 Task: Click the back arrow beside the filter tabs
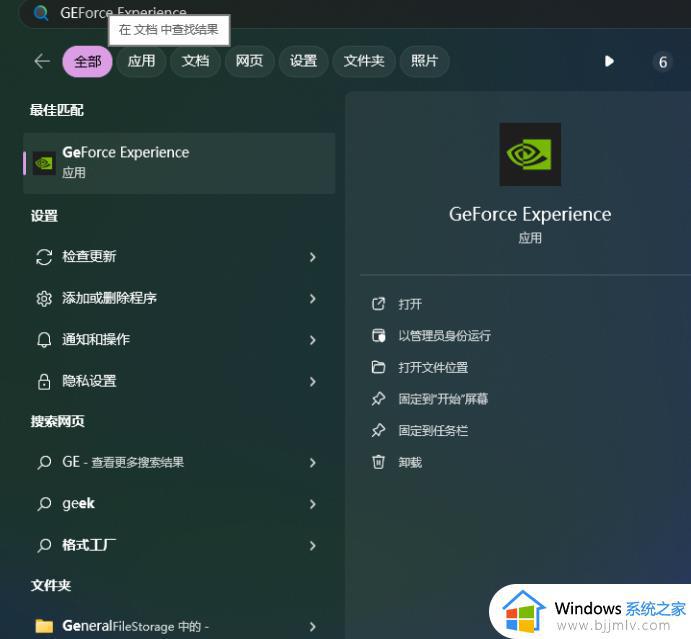coord(42,61)
